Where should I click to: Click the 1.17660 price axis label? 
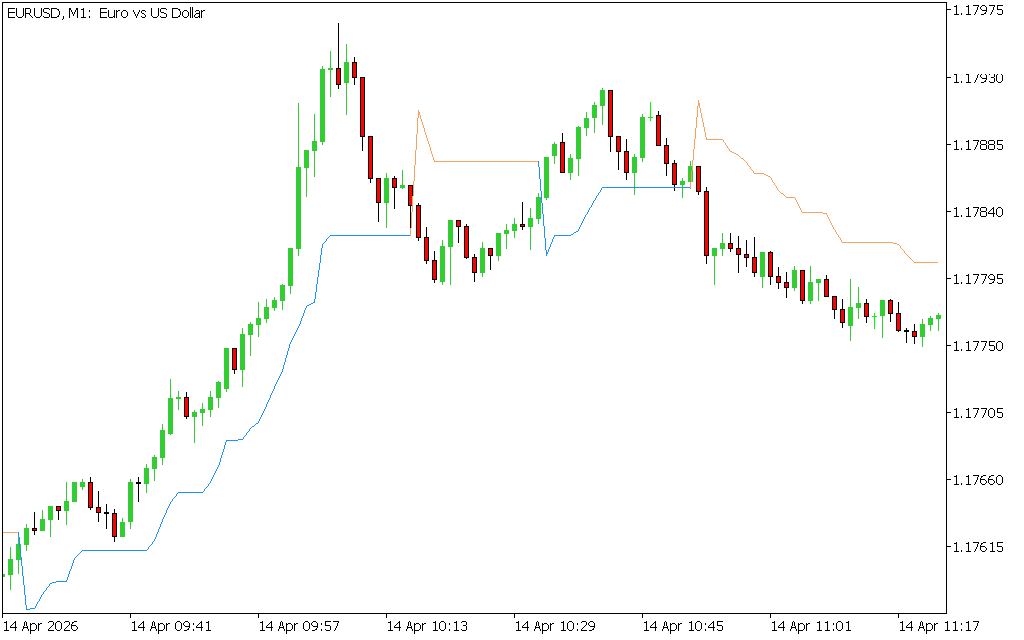coord(978,480)
